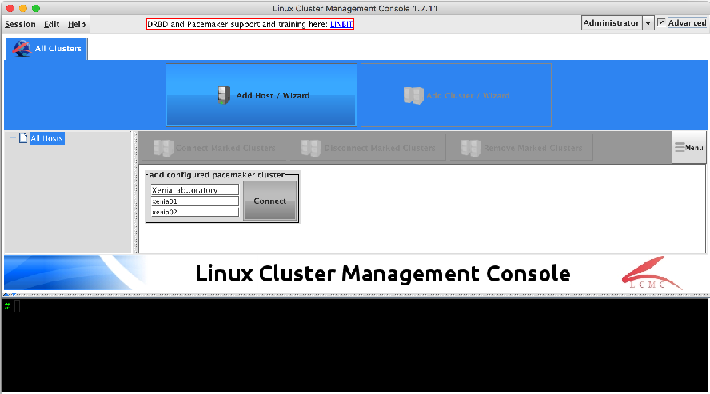
Task: Collapse the All Hosts tree node
Action: tap(13, 138)
